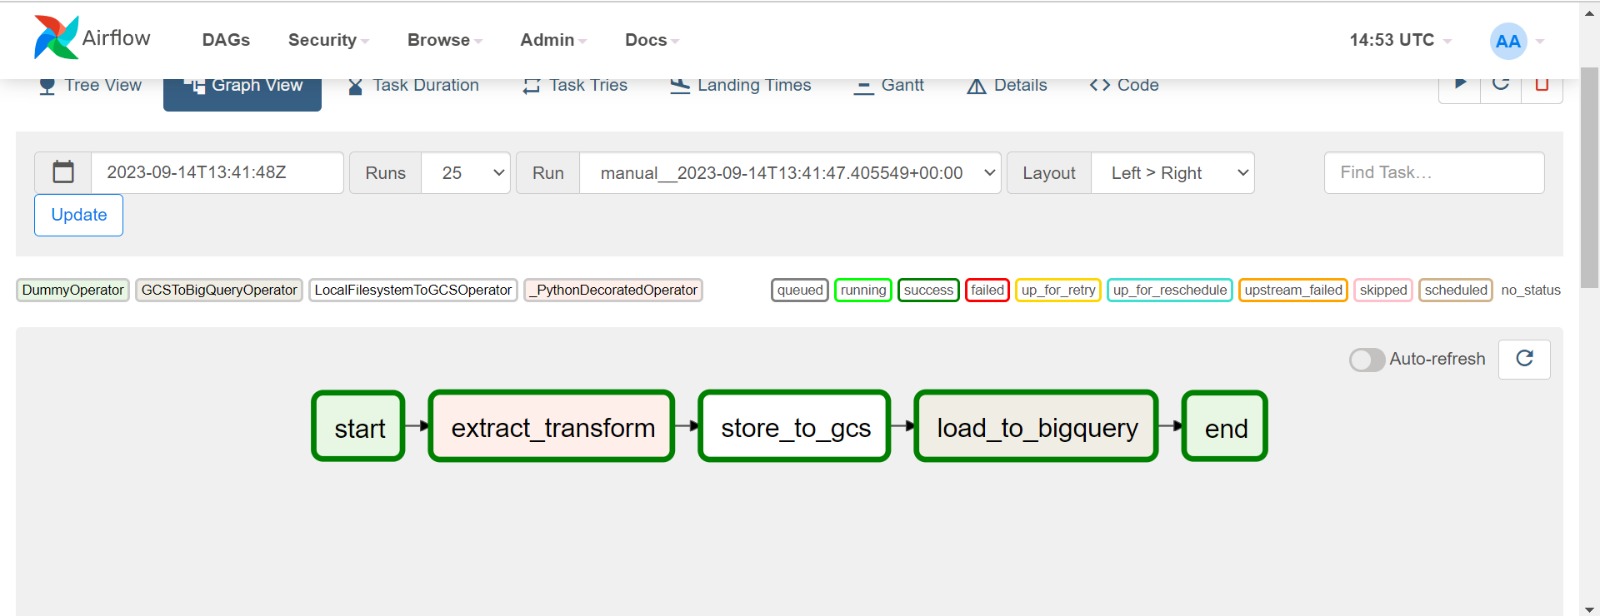1600x616 pixels.
Task: Open the Code tab
Action: (1124, 86)
